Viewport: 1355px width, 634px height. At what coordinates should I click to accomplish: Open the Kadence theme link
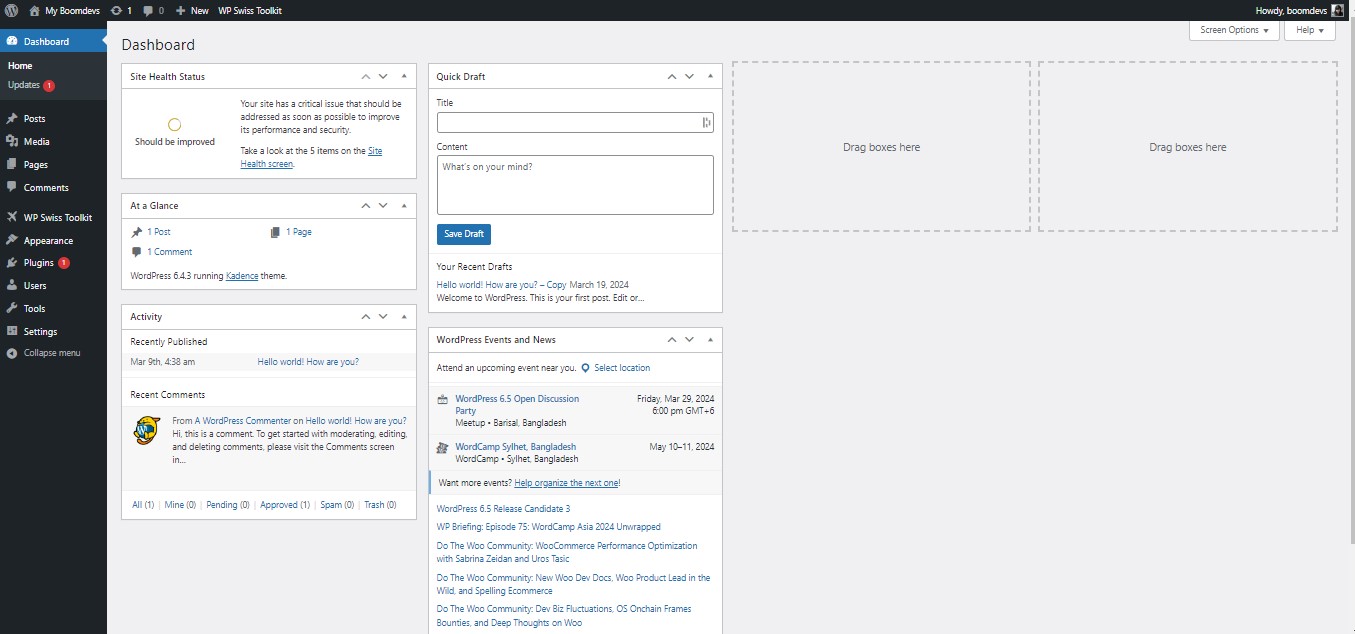(x=242, y=276)
